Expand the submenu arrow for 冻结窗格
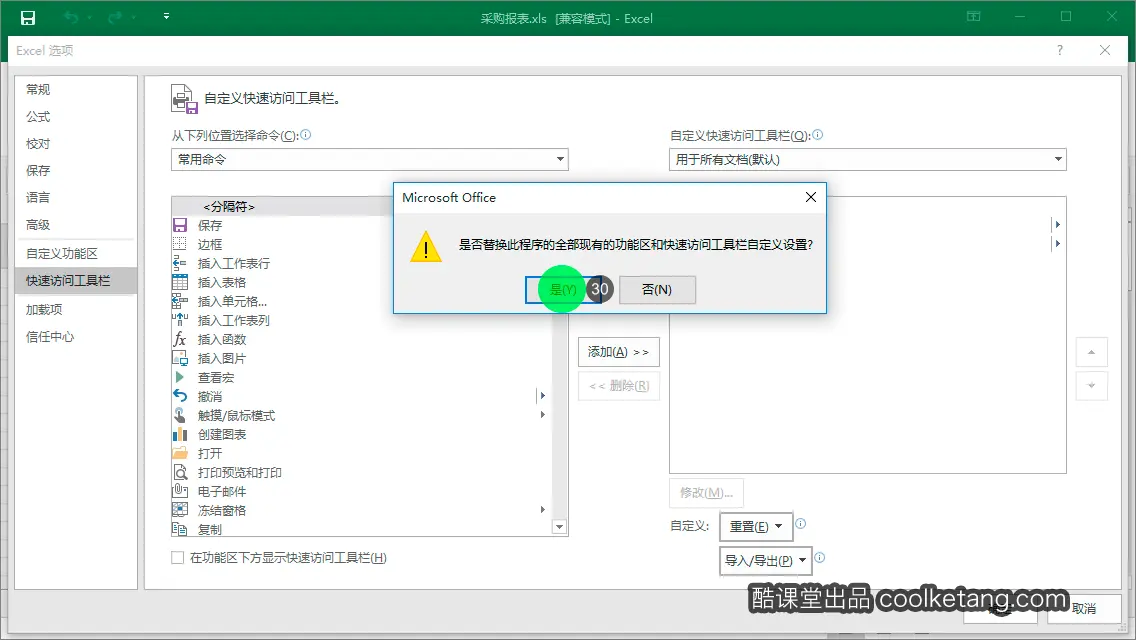 point(543,510)
